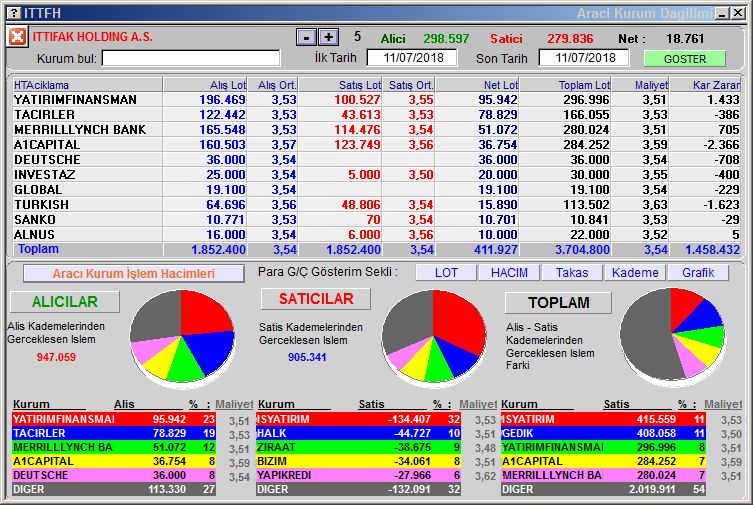
Task: Select the DEUTSCHE row in top table
Action: point(376,159)
